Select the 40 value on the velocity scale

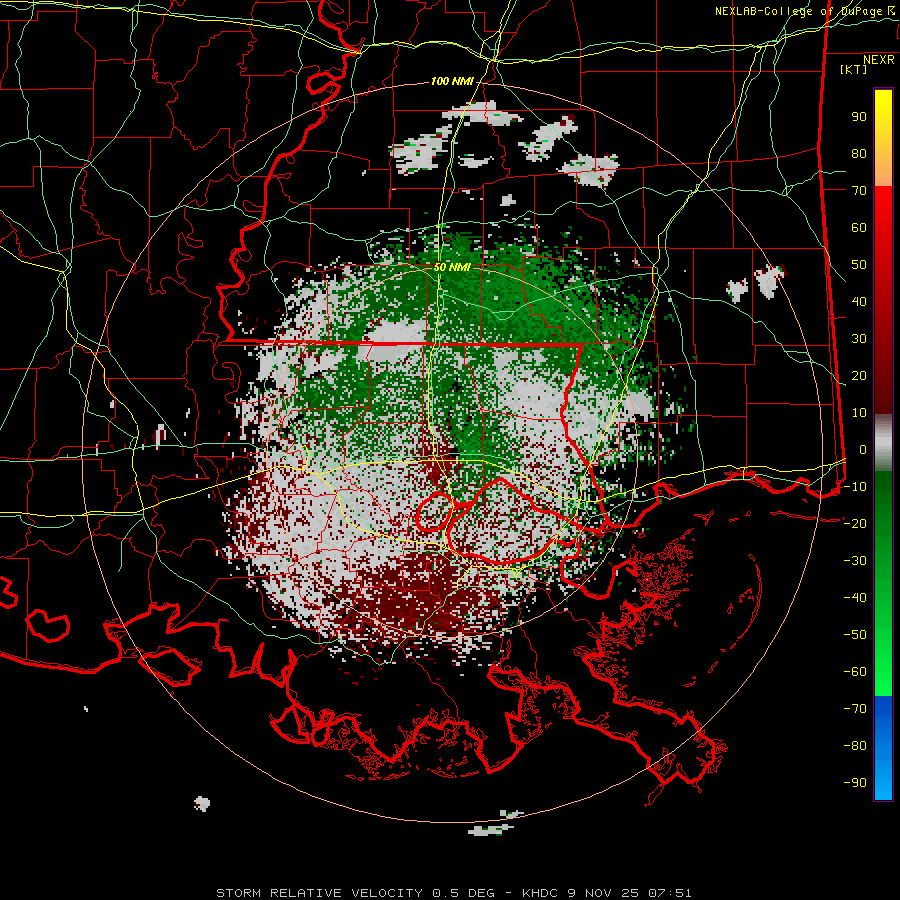859,301
